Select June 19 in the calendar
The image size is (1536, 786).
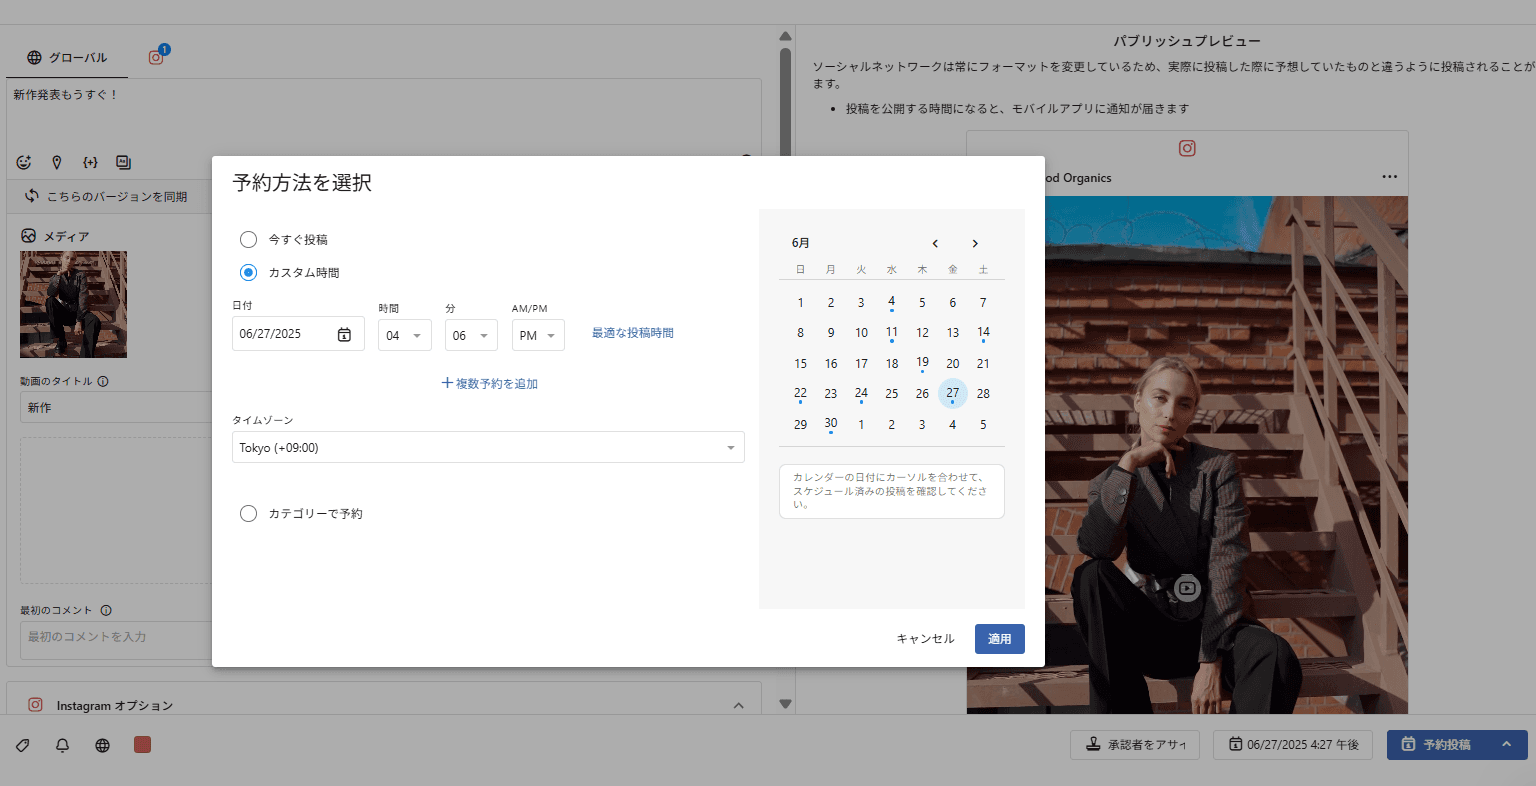pyautogui.click(x=922, y=363)
